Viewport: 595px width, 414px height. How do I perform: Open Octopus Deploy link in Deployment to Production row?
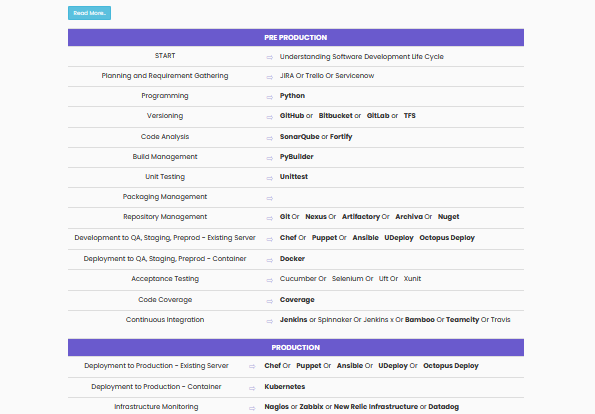451,365
